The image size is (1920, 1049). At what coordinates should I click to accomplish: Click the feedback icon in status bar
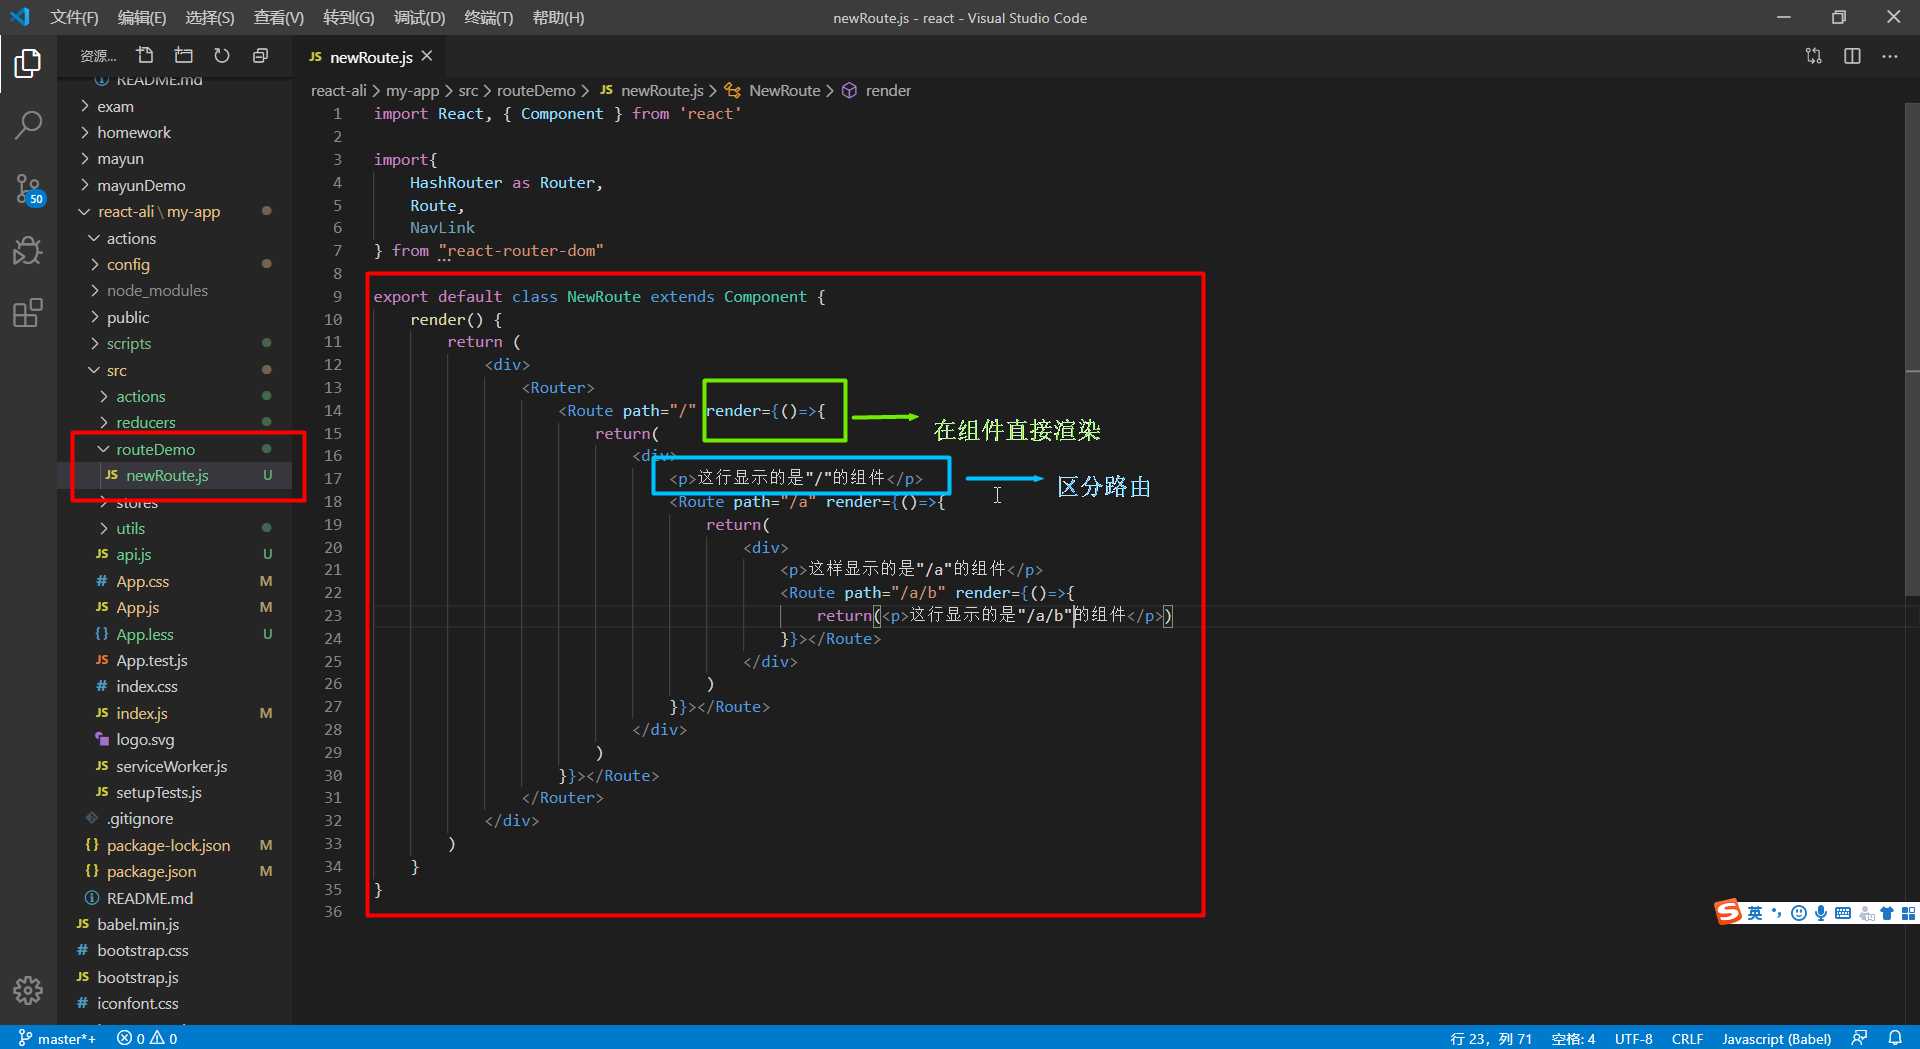coord(1859,1038)
